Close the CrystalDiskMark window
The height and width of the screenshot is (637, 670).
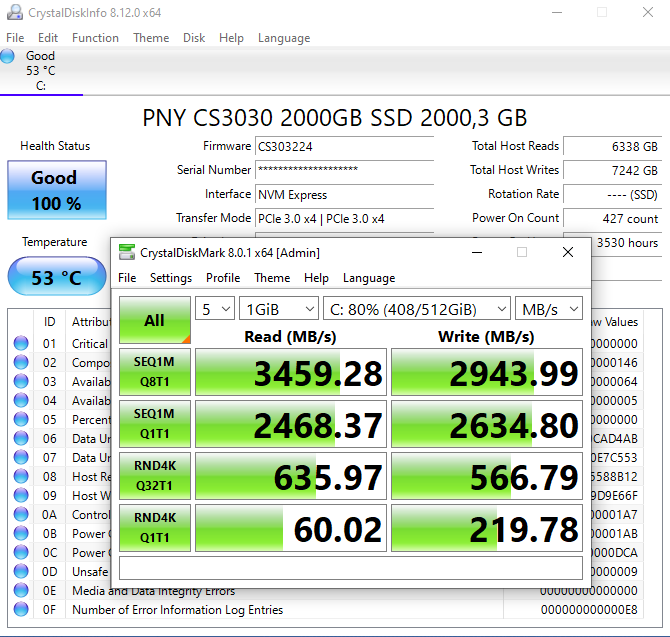tap(567, 252)
